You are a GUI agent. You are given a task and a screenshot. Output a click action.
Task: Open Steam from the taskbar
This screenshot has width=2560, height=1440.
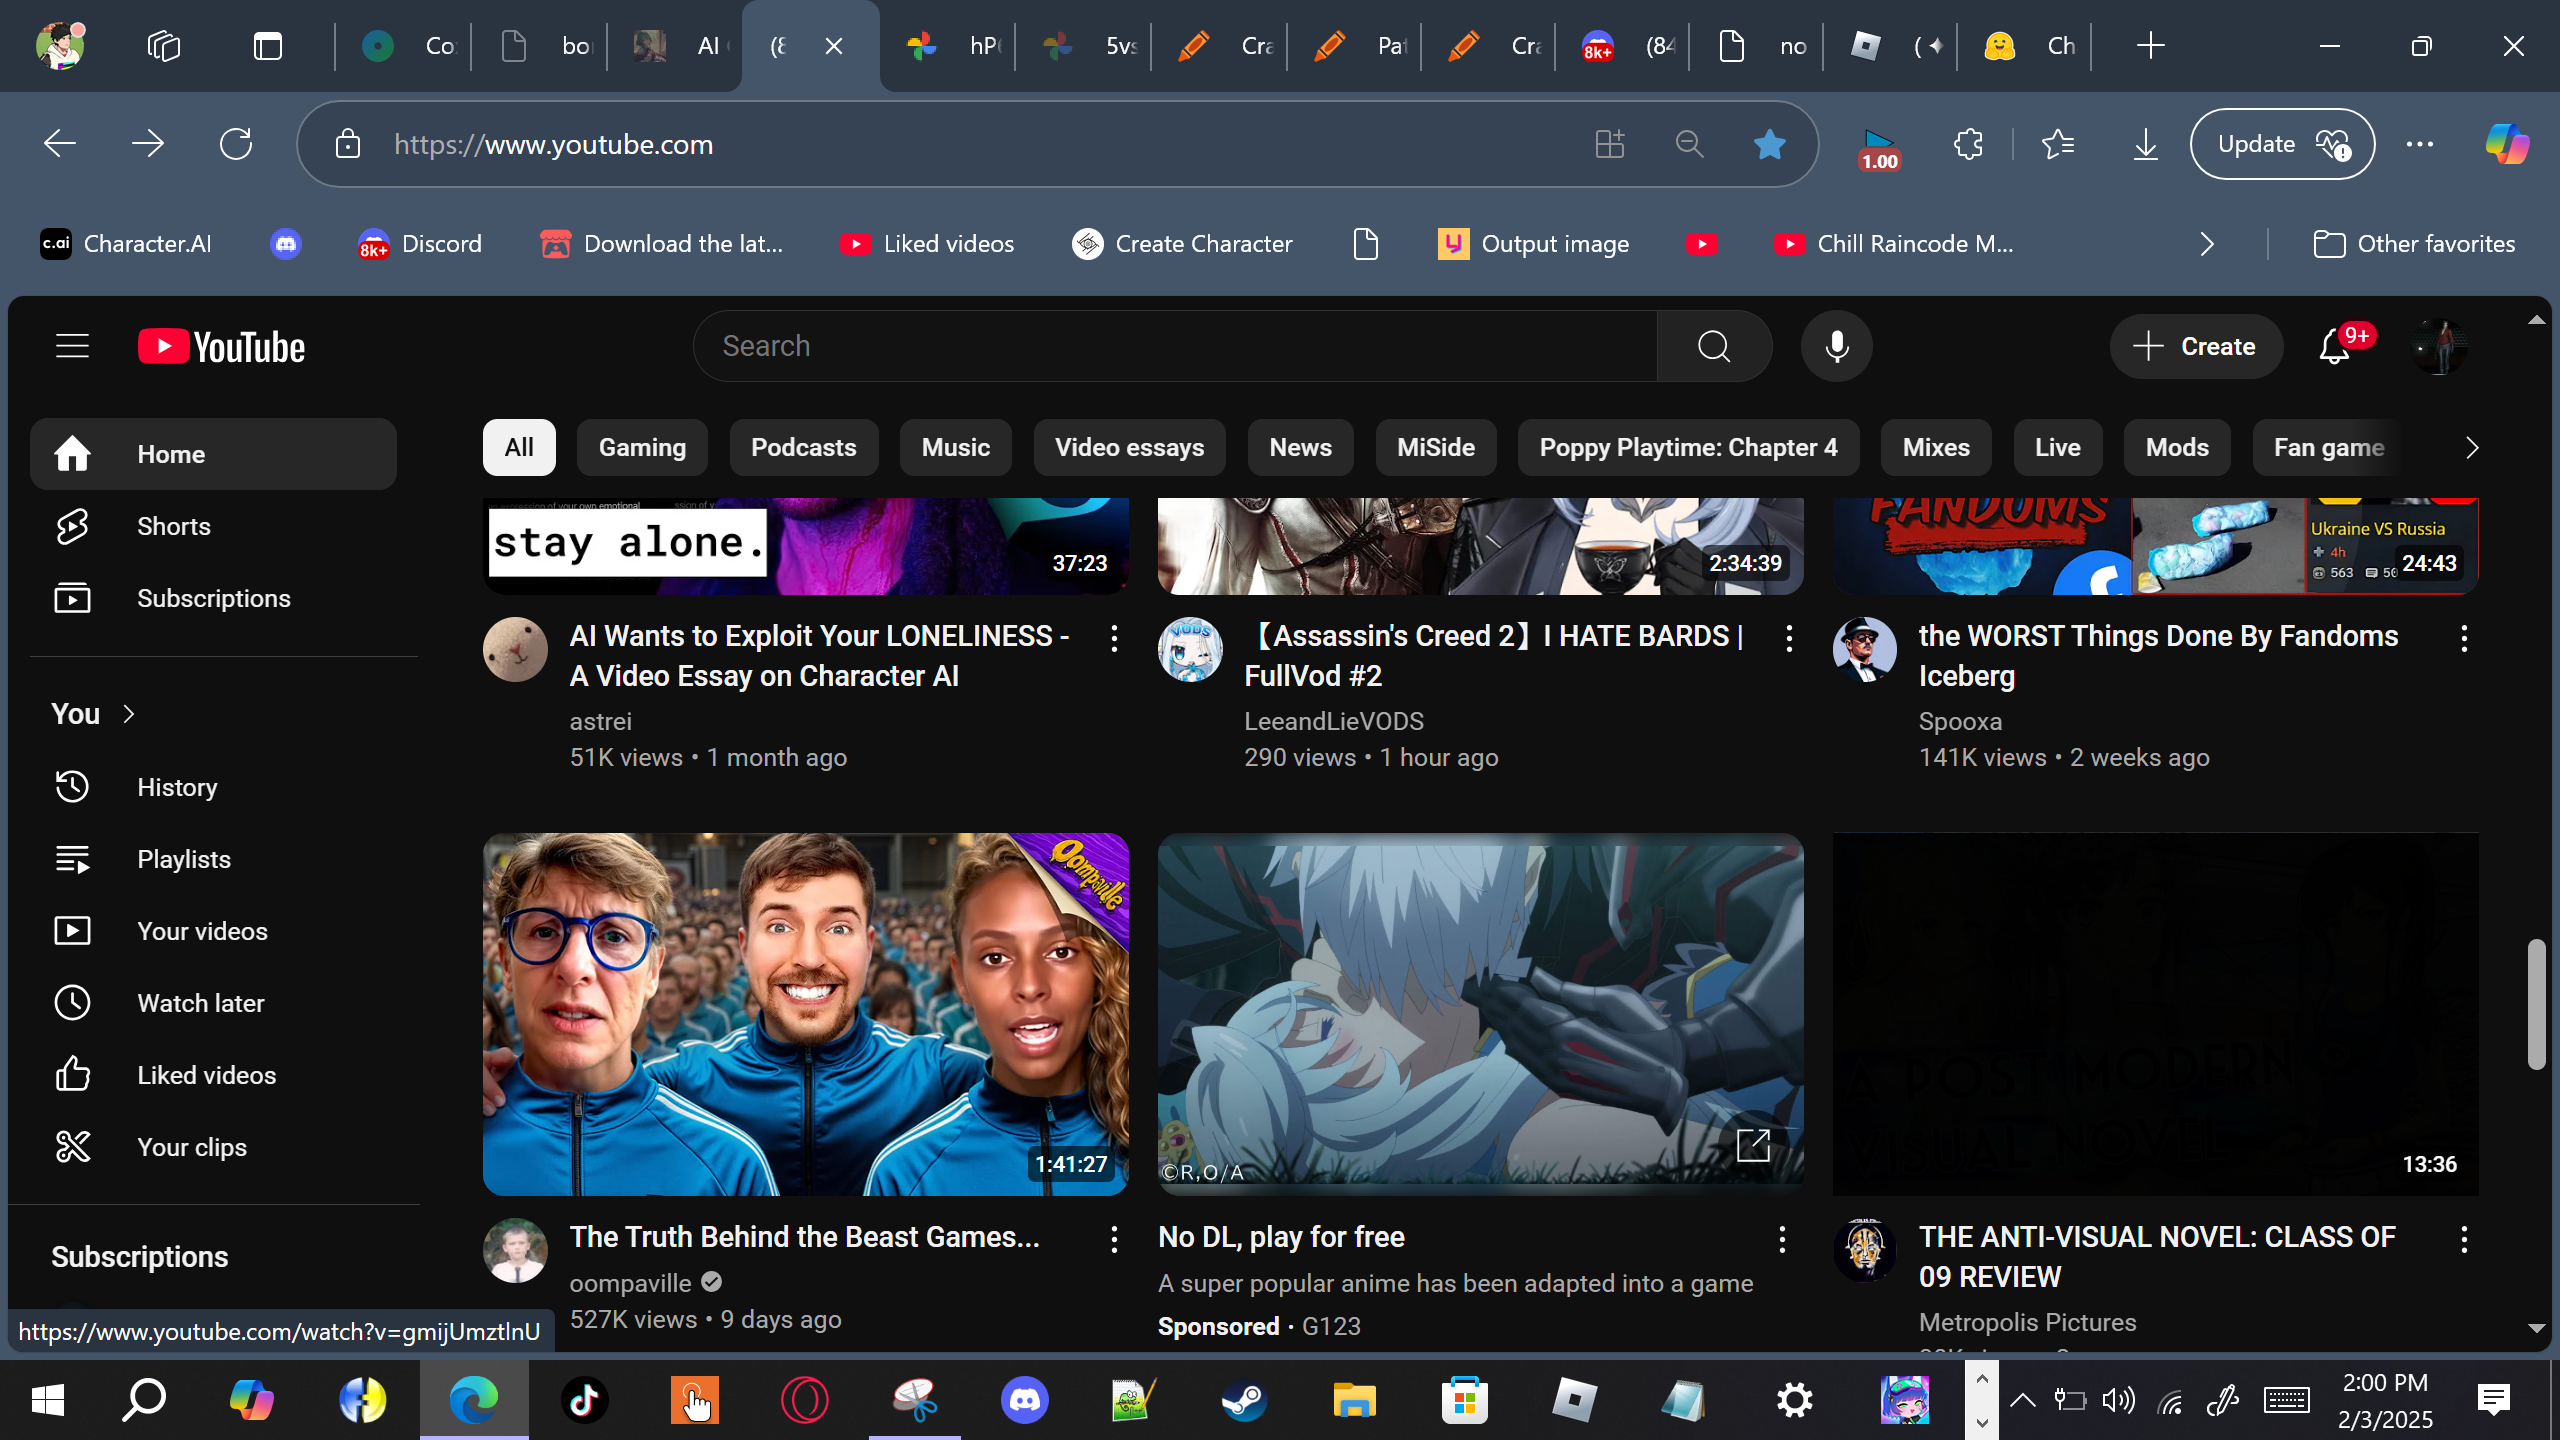[x=1245, y=1400]
